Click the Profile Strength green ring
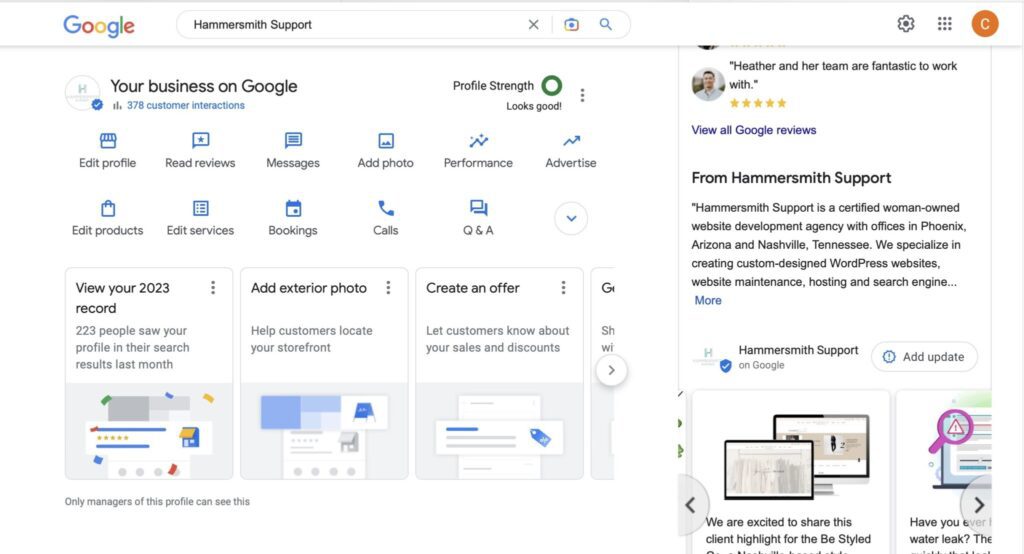 (x=552, y=86)
